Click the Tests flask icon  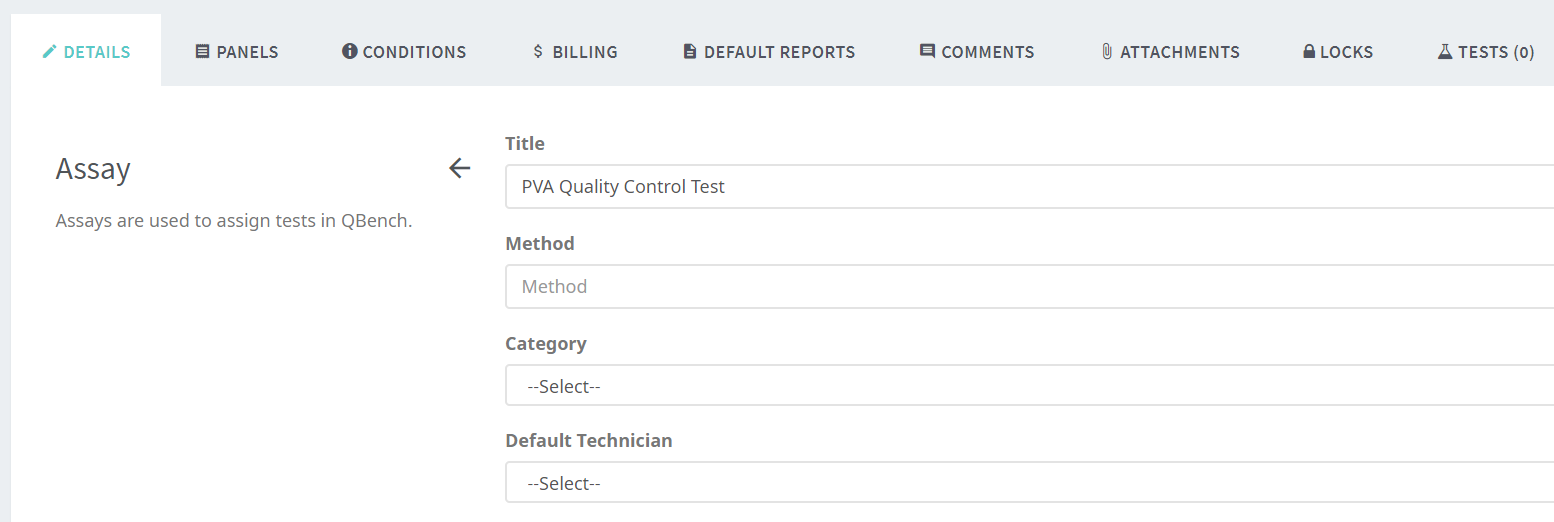(1444, 52)
